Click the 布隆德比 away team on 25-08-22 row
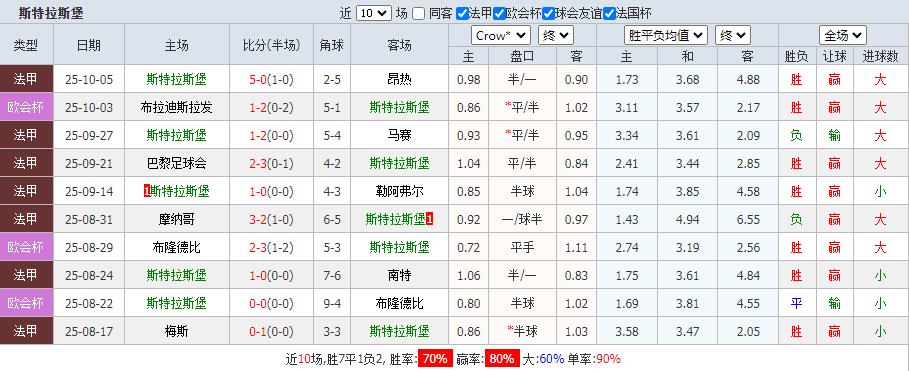The width and height of the screenshot is (909, 371). click(399, 303)
